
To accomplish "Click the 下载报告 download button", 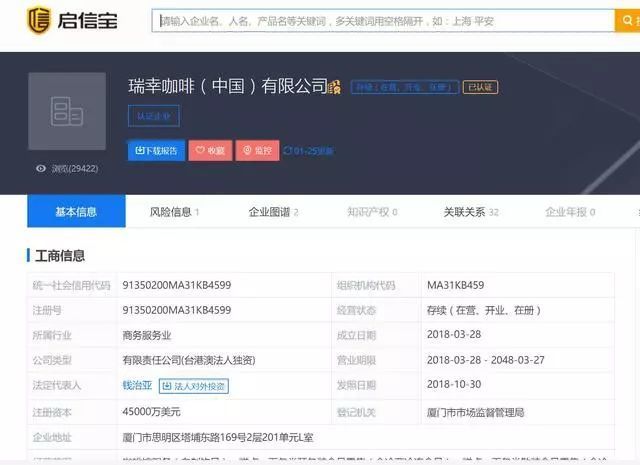I will pyautogui.click(x=155, y=151).
